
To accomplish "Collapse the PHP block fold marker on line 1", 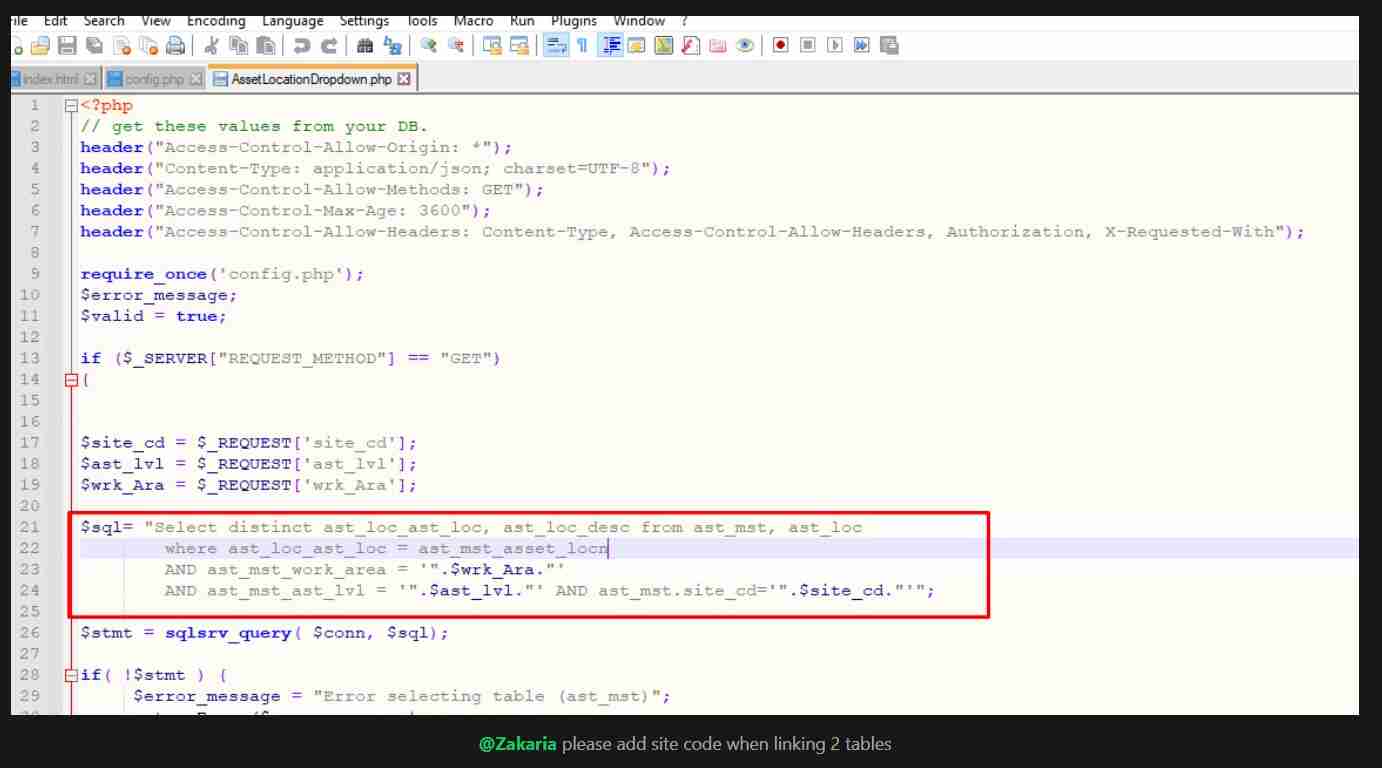I will pos(71,105).
